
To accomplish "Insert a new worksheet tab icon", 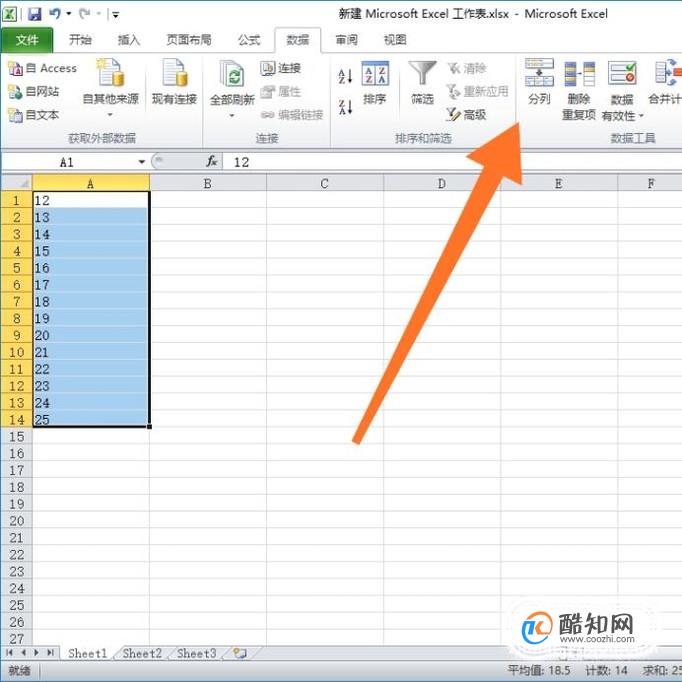I will 240,653.
